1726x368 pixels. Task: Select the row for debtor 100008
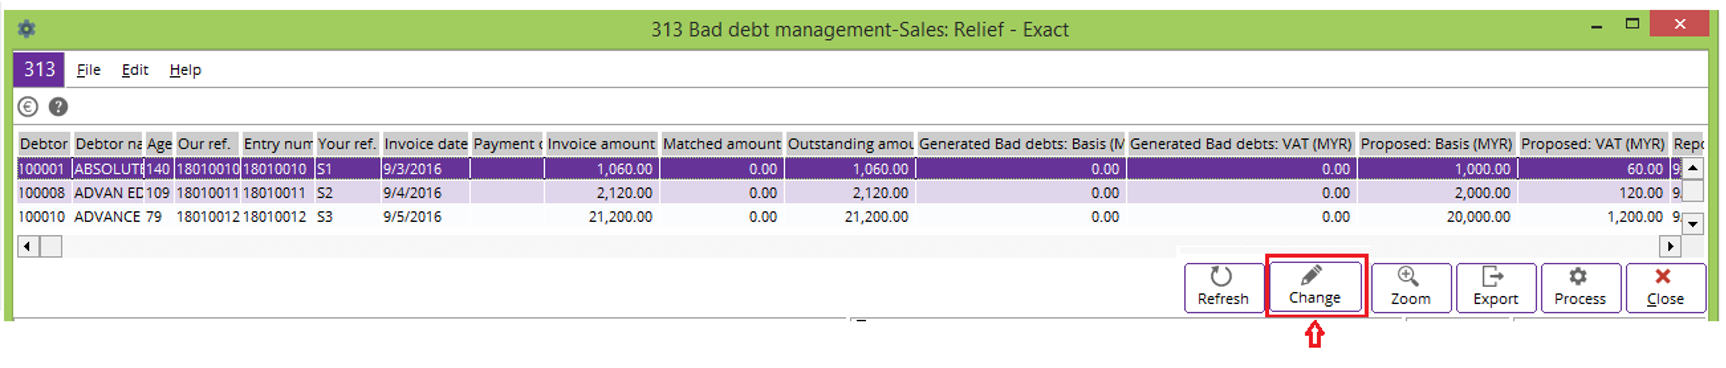(848, 193)
